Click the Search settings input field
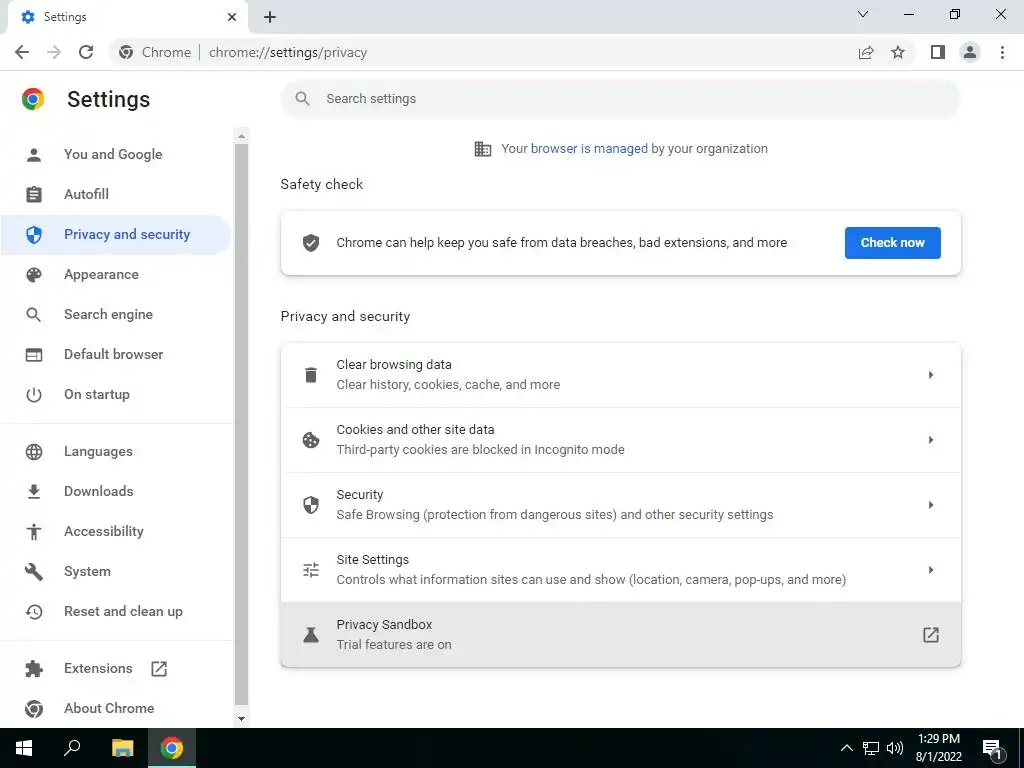 click(620, 99)
